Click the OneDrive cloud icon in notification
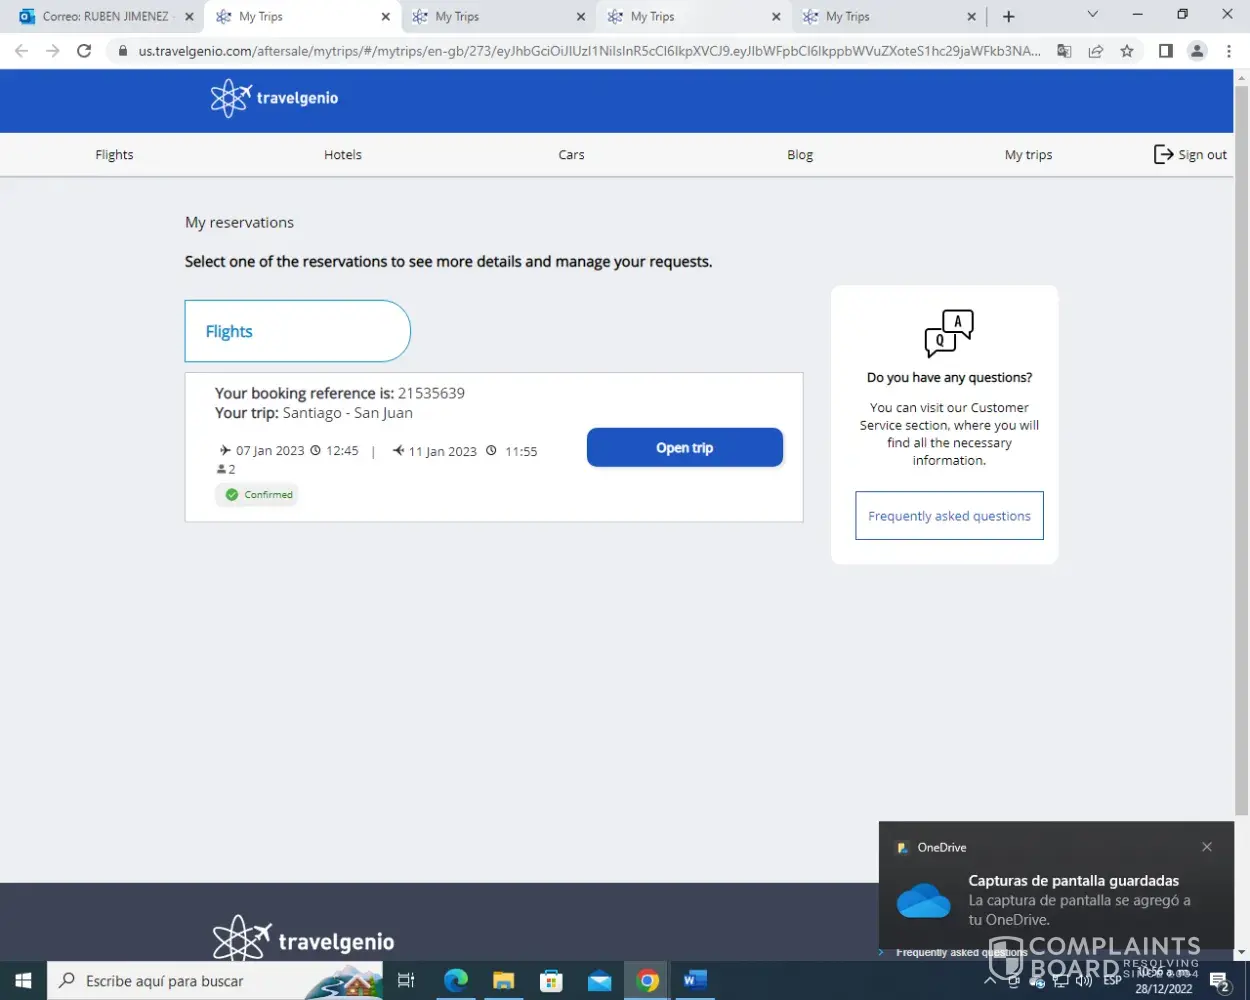This screenshot has height=1000, width=1250. [x=923, y=900]
